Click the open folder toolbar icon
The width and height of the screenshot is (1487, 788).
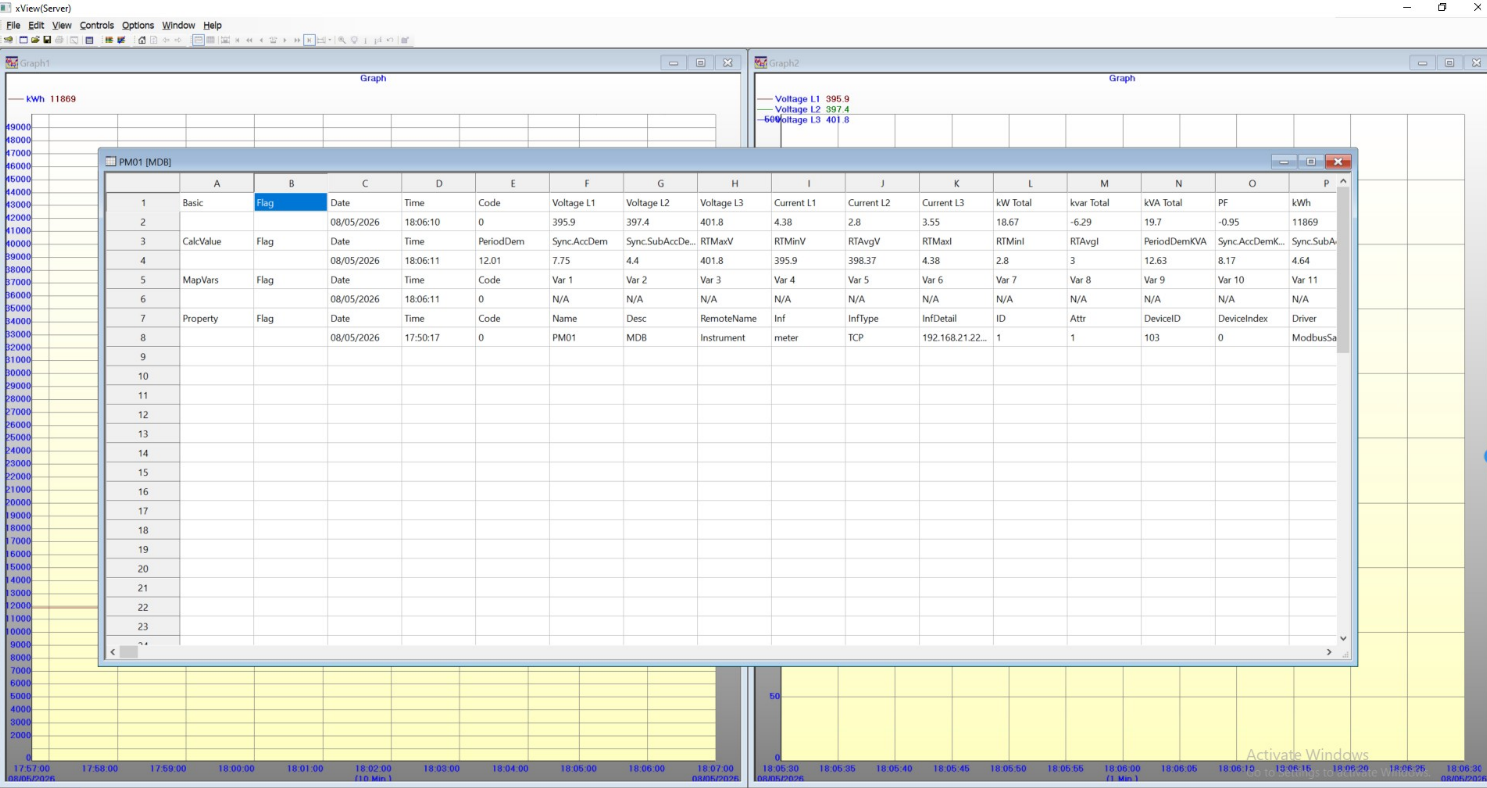[35, 40]
